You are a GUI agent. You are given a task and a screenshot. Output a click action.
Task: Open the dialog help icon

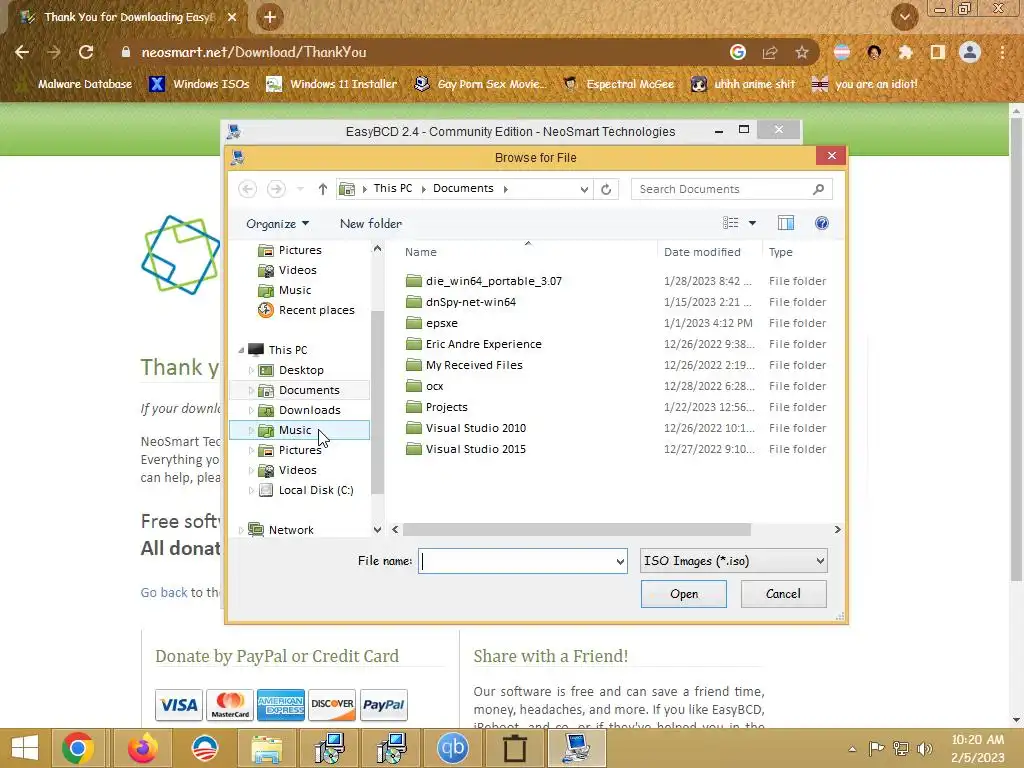point(822,223)
